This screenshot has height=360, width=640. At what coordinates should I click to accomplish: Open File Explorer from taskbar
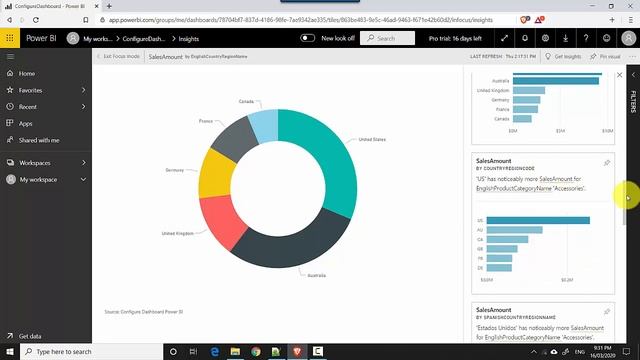tap(235, 351)
